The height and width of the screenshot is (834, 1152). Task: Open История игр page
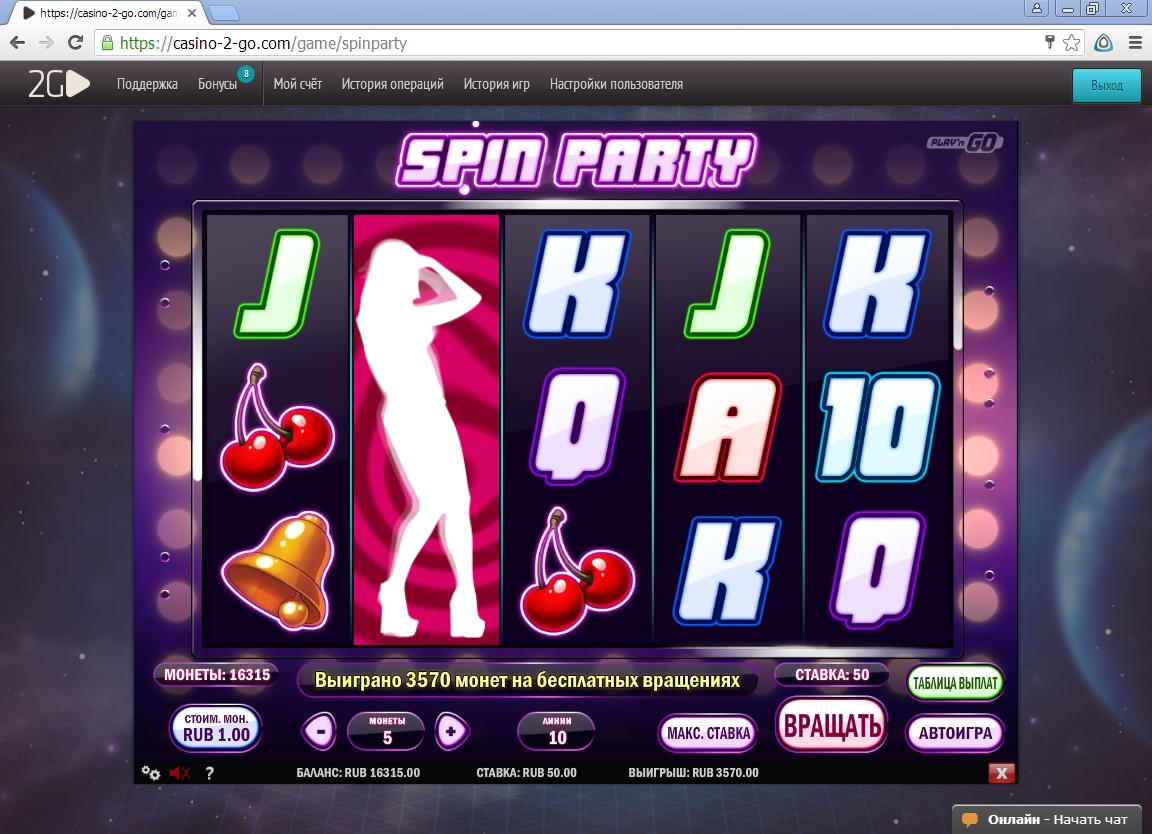point(497,84)
